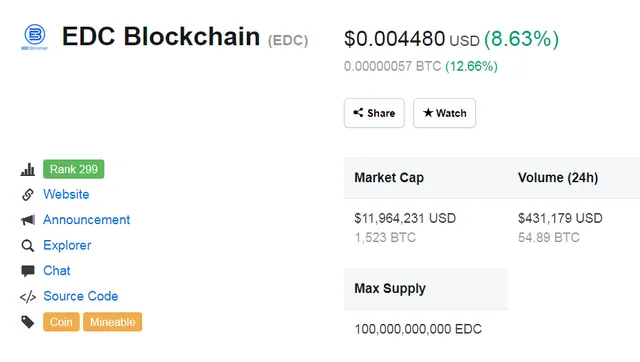Click the code brackets icon beside Source Code
The height and width of the screenshot is (362, 640).
tap(28, 297)
